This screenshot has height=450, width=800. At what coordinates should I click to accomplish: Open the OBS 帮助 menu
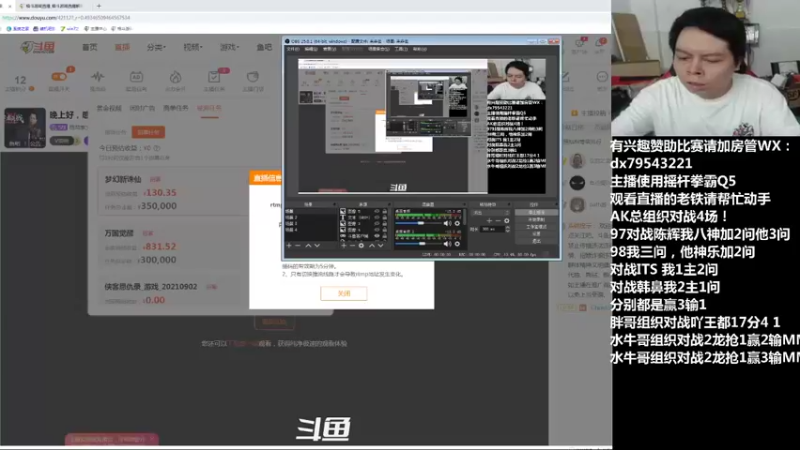pyautogui.click(x=419, y=49)
